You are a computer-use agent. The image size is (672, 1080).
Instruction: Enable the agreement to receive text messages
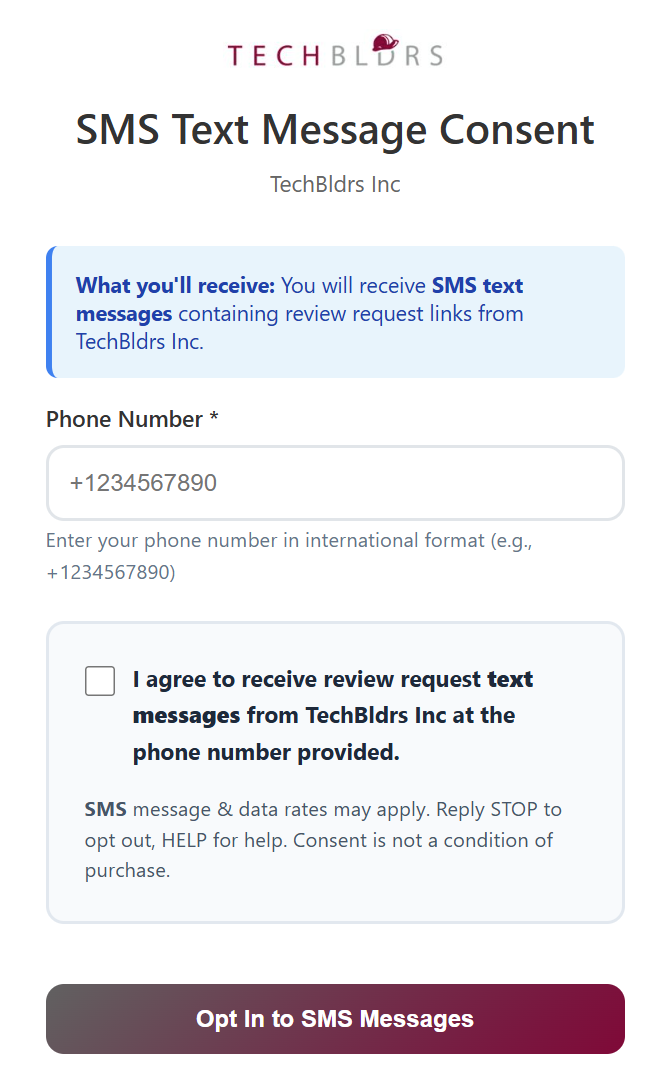click(99, 680)
